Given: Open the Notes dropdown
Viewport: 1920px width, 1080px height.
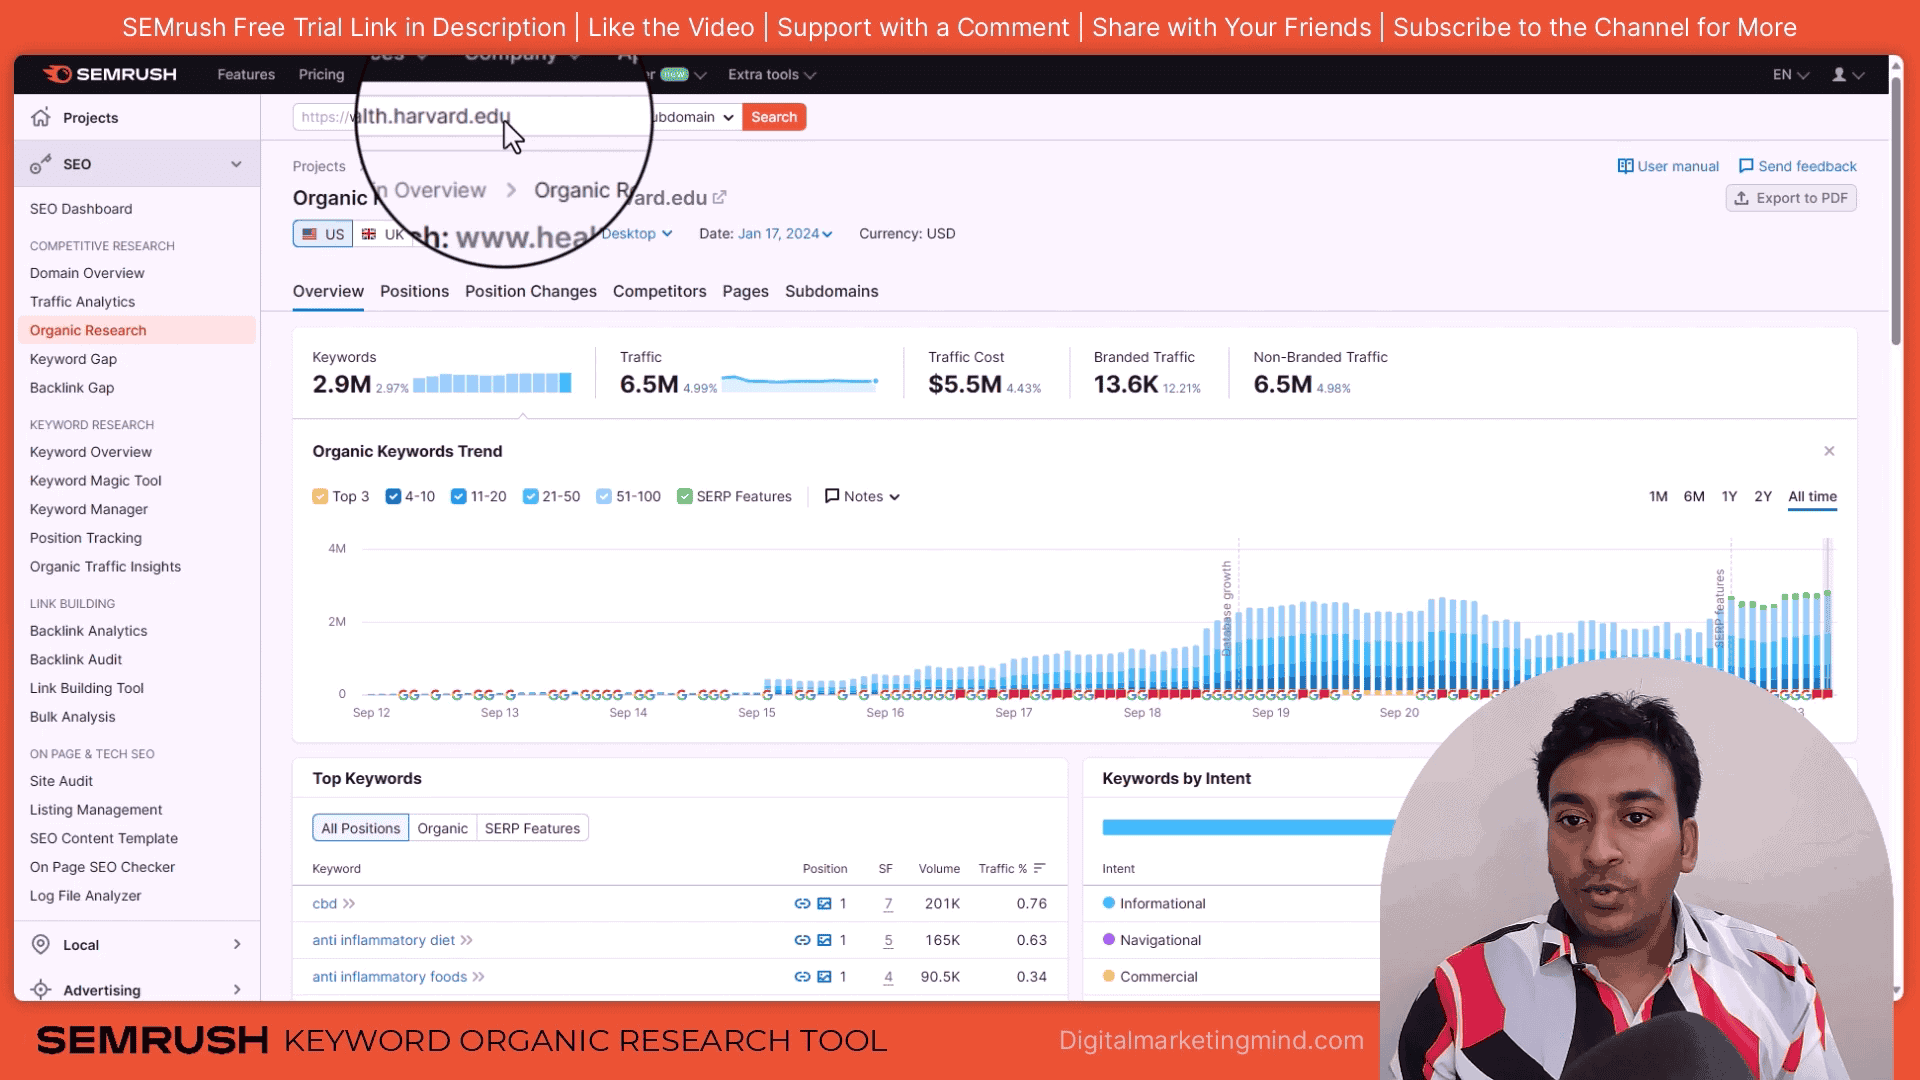Looking at the screenshot, I should coord(862,496).
